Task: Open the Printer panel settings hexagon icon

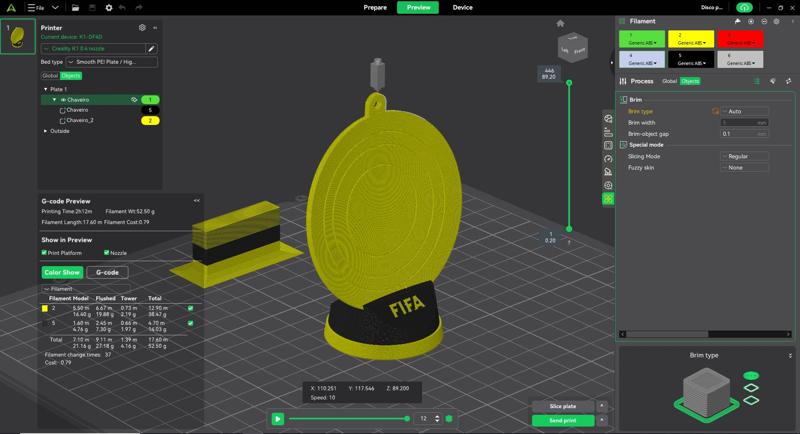Action: (x=142, y=28)
